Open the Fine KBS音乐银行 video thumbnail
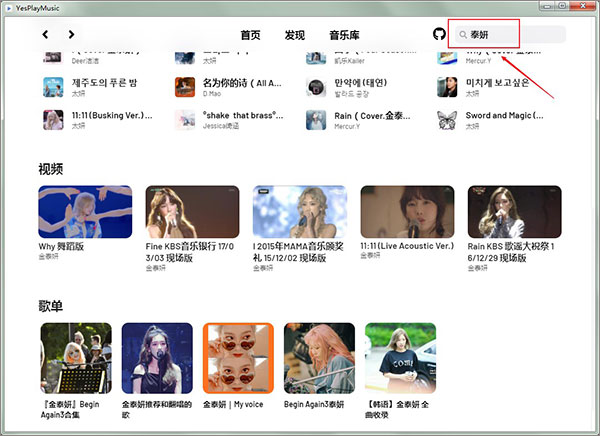The width and height of the screenshot is (600, 436). tap(192, 211)
